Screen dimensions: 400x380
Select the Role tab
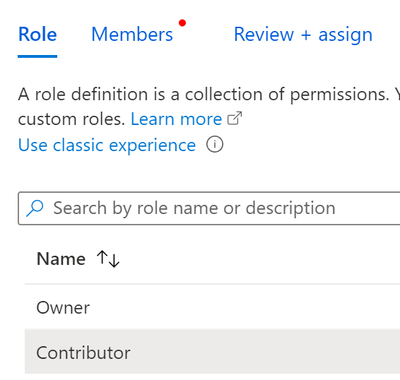[38, 35]
